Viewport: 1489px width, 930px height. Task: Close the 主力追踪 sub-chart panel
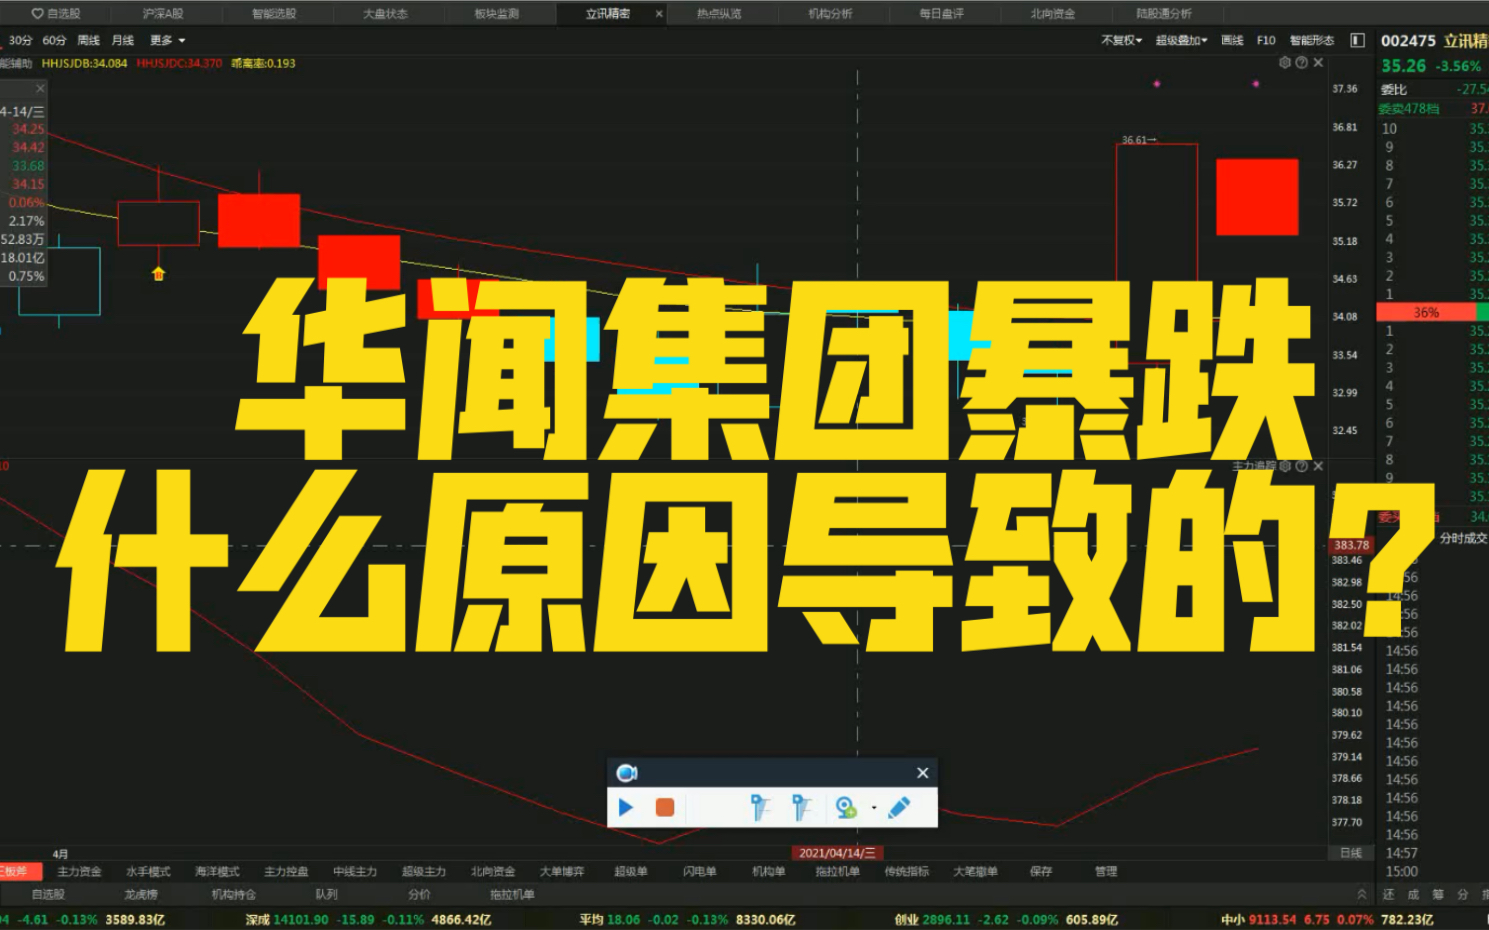point(1318,466)
